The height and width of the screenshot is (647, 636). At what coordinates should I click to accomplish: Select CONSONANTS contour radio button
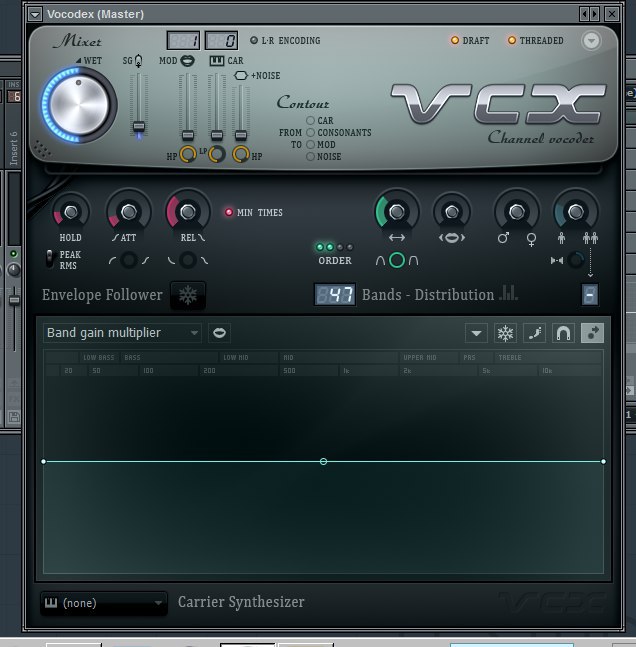310,132
